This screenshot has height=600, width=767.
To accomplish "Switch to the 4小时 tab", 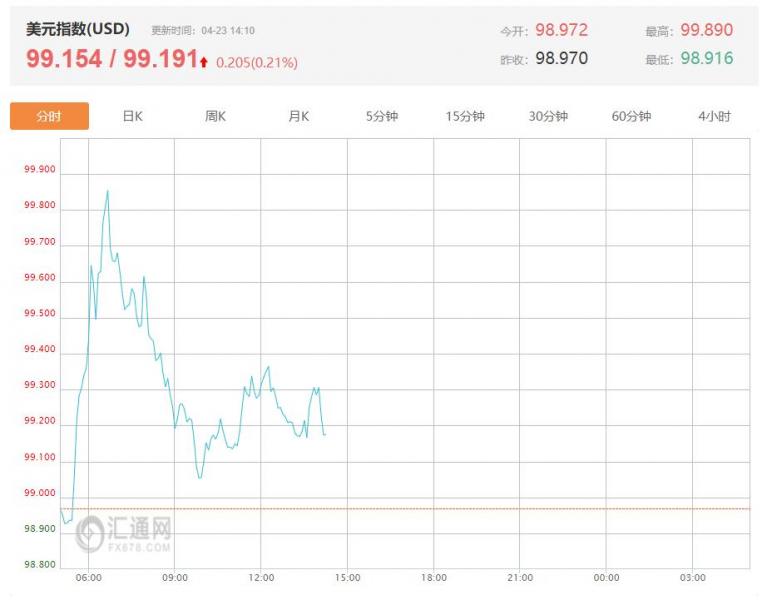I will (714, 116).
